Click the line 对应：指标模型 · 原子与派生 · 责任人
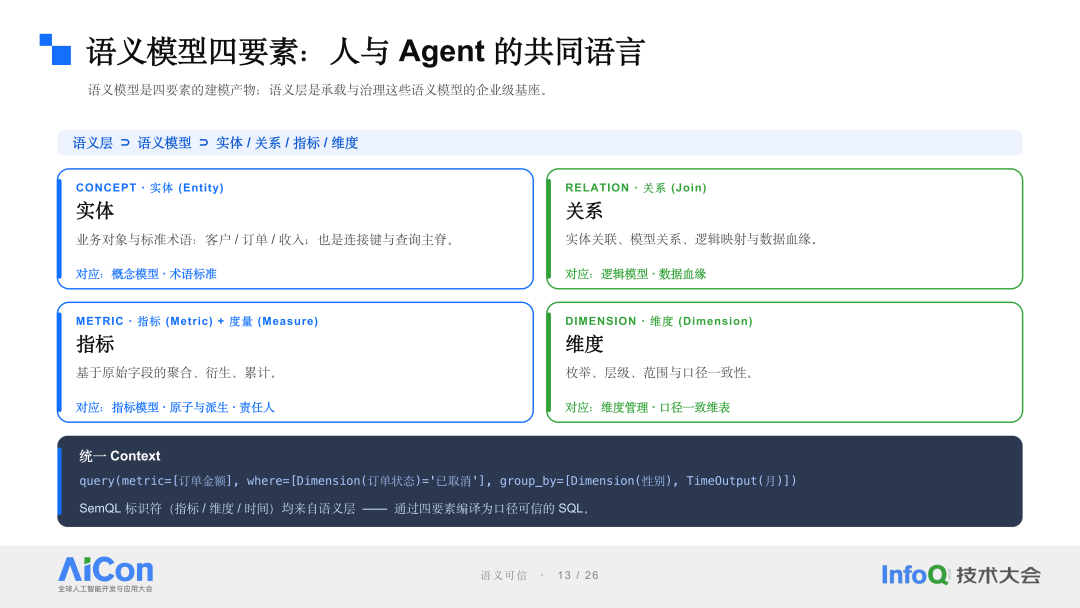This screenshot has width=1080, height=608. coord(176,408)
